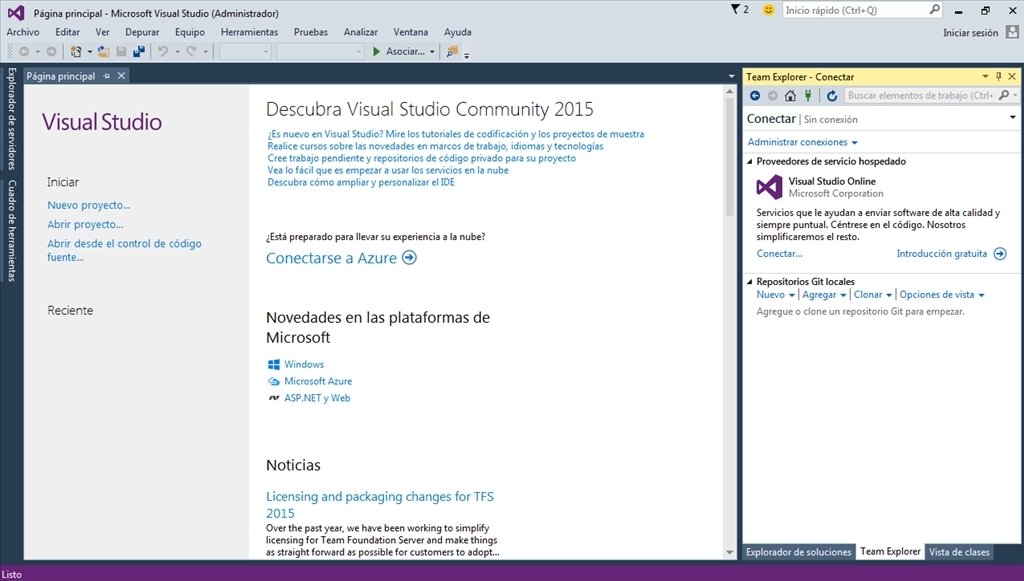Click the start page scrollbar down arrow

pyautogui.click(x=729, y=553)
